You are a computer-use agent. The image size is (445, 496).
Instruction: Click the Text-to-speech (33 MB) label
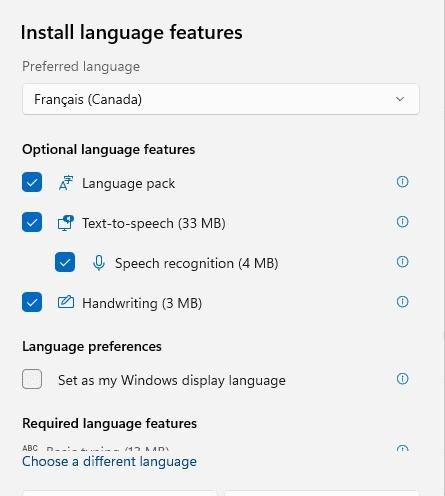pos(154,223)
